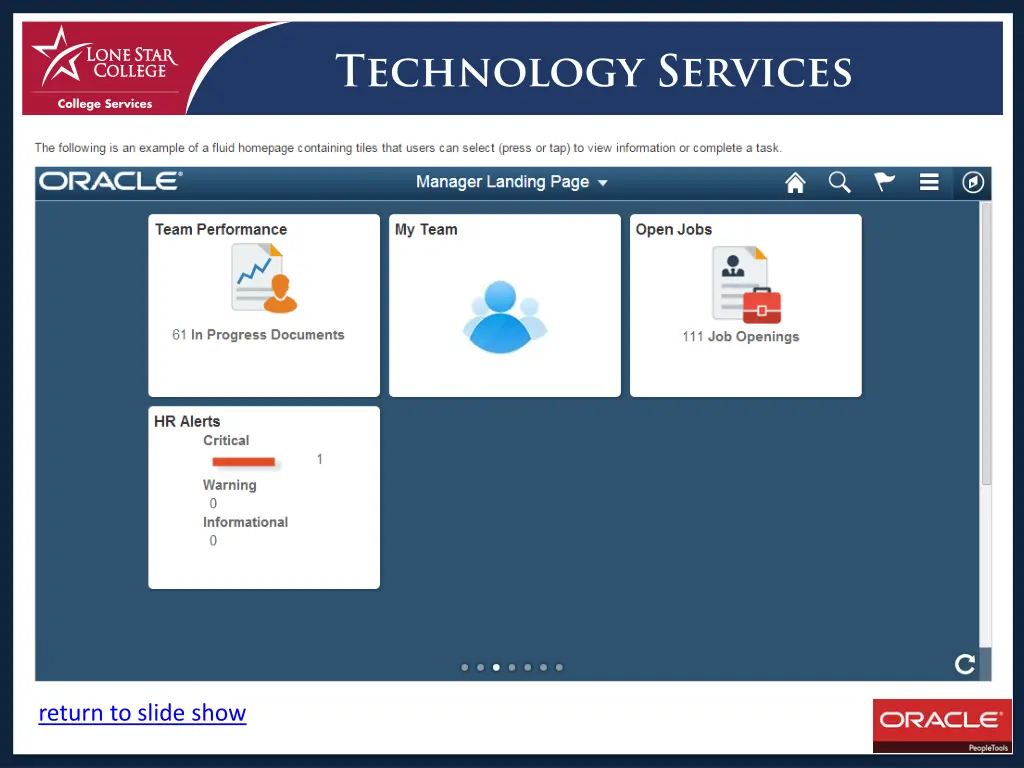
Task: Click the My Team people icon
Action: coord(504,317)
